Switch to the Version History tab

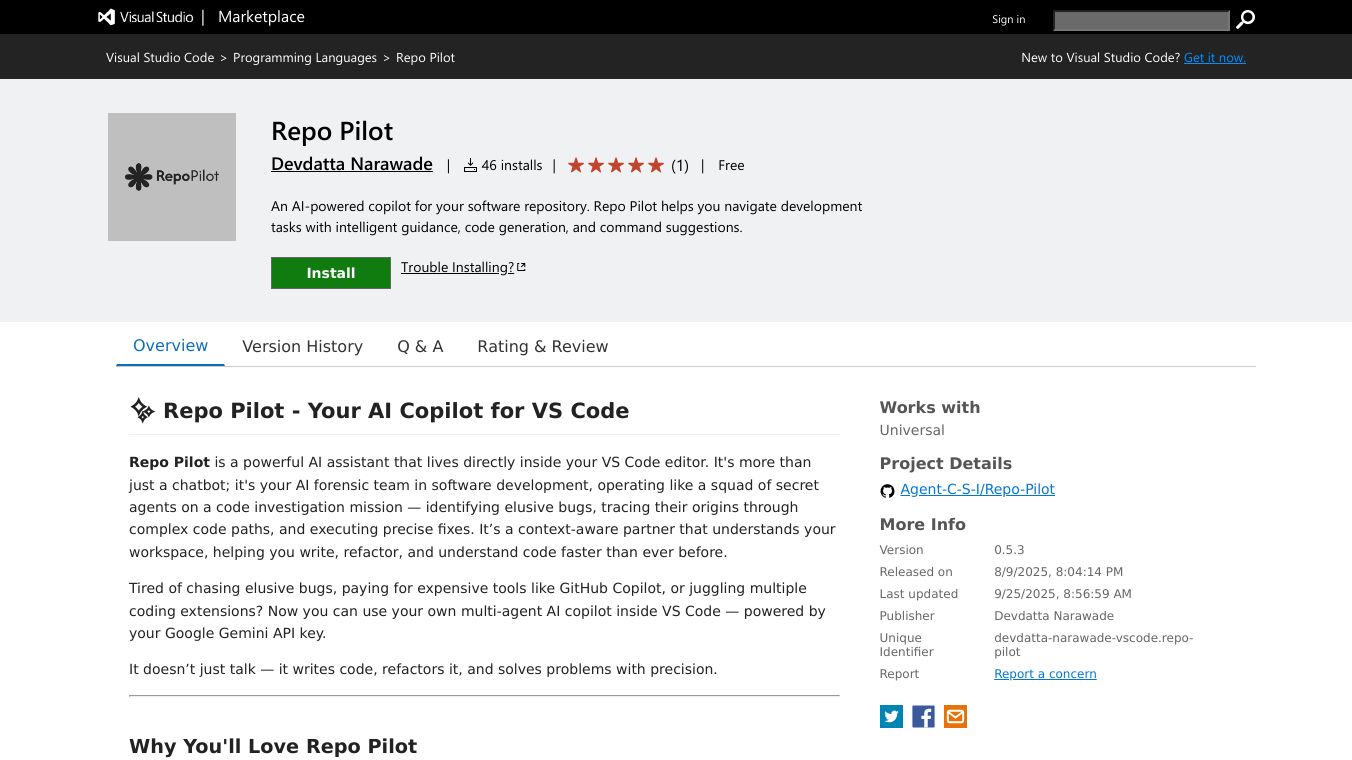pos(302,346)
